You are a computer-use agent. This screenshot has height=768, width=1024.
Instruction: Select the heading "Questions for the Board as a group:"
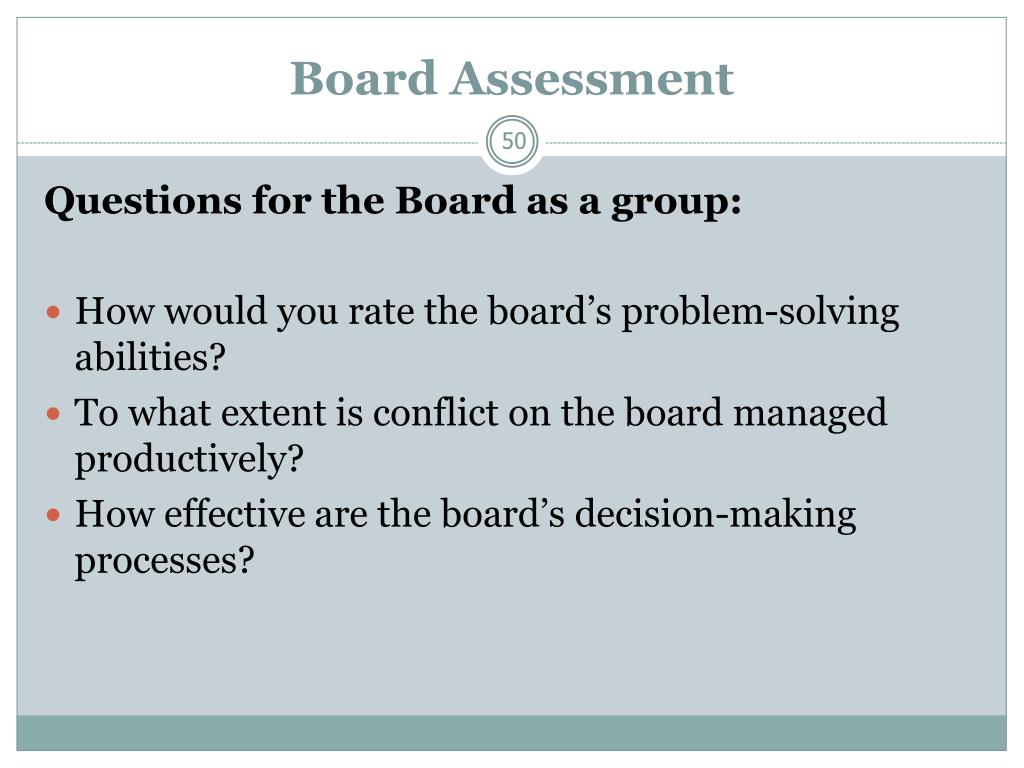pos(393,201)
